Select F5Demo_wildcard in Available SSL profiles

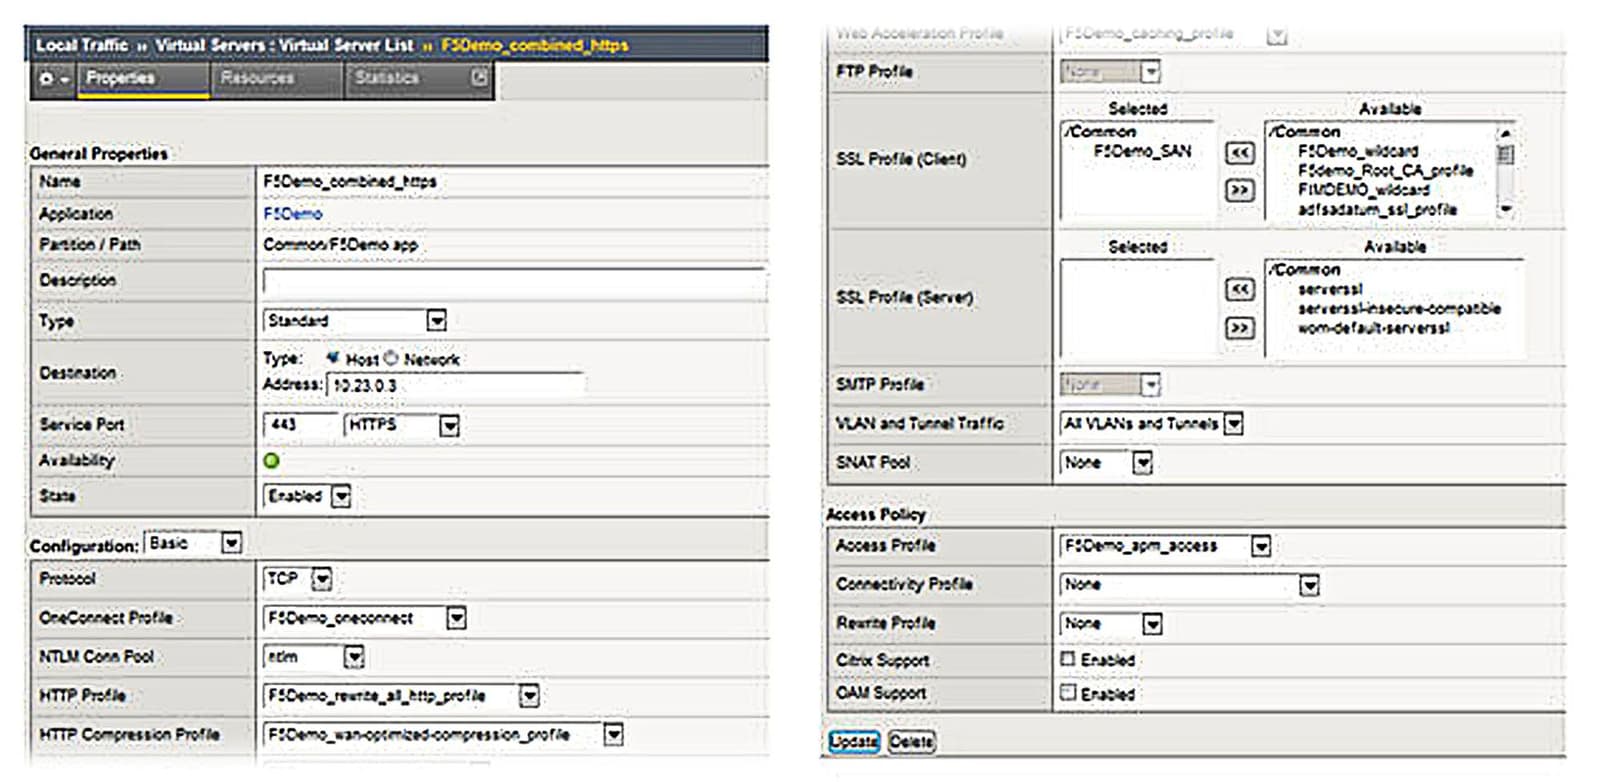click(1357, 151)
